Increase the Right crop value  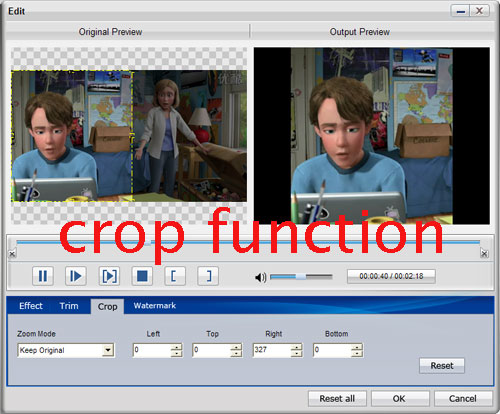pyautogui.click(x=296, y=347)
